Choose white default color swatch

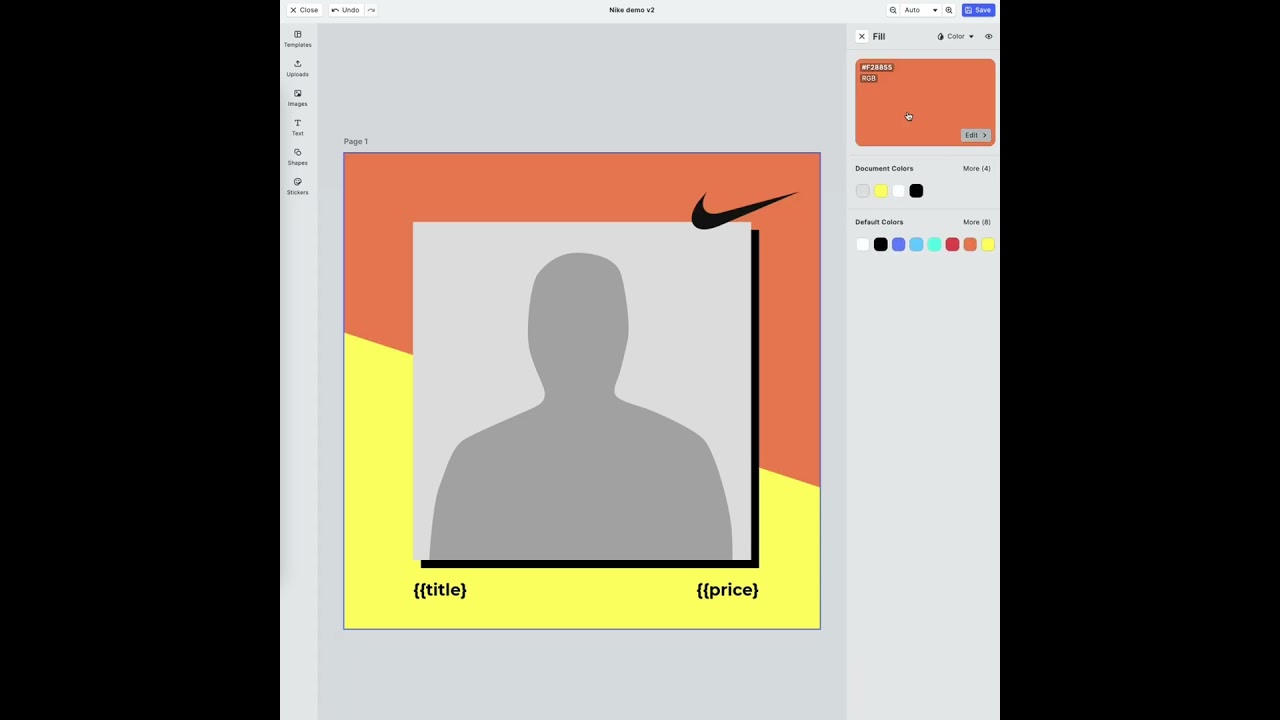coord(863,244)
